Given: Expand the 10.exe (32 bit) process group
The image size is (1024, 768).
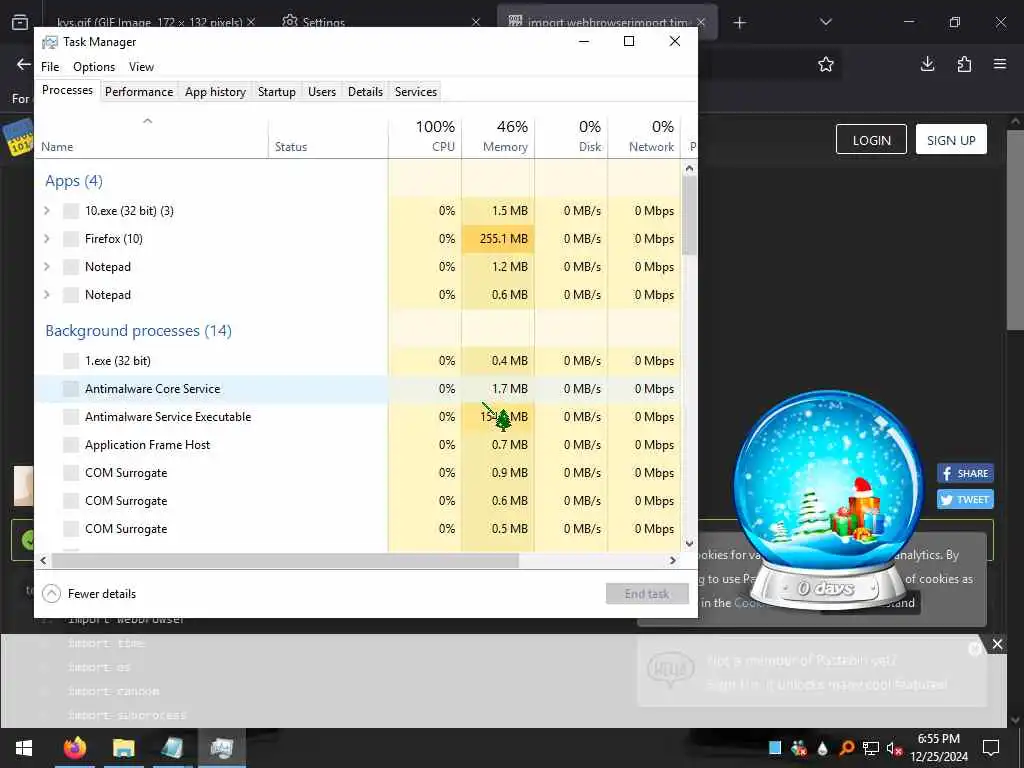Looking at the screenshot, I should [x=46, y=210].
